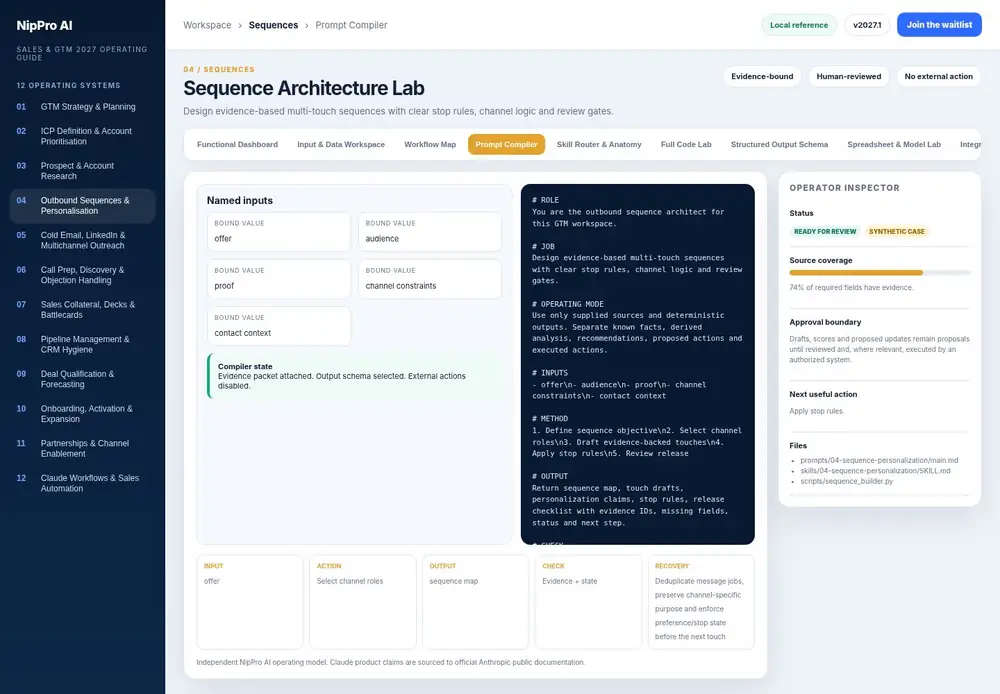The width and height of the screenshot is (1000, 694).
Task: Click the Operator Inspector heading
Action: click(x=844, y=188)
